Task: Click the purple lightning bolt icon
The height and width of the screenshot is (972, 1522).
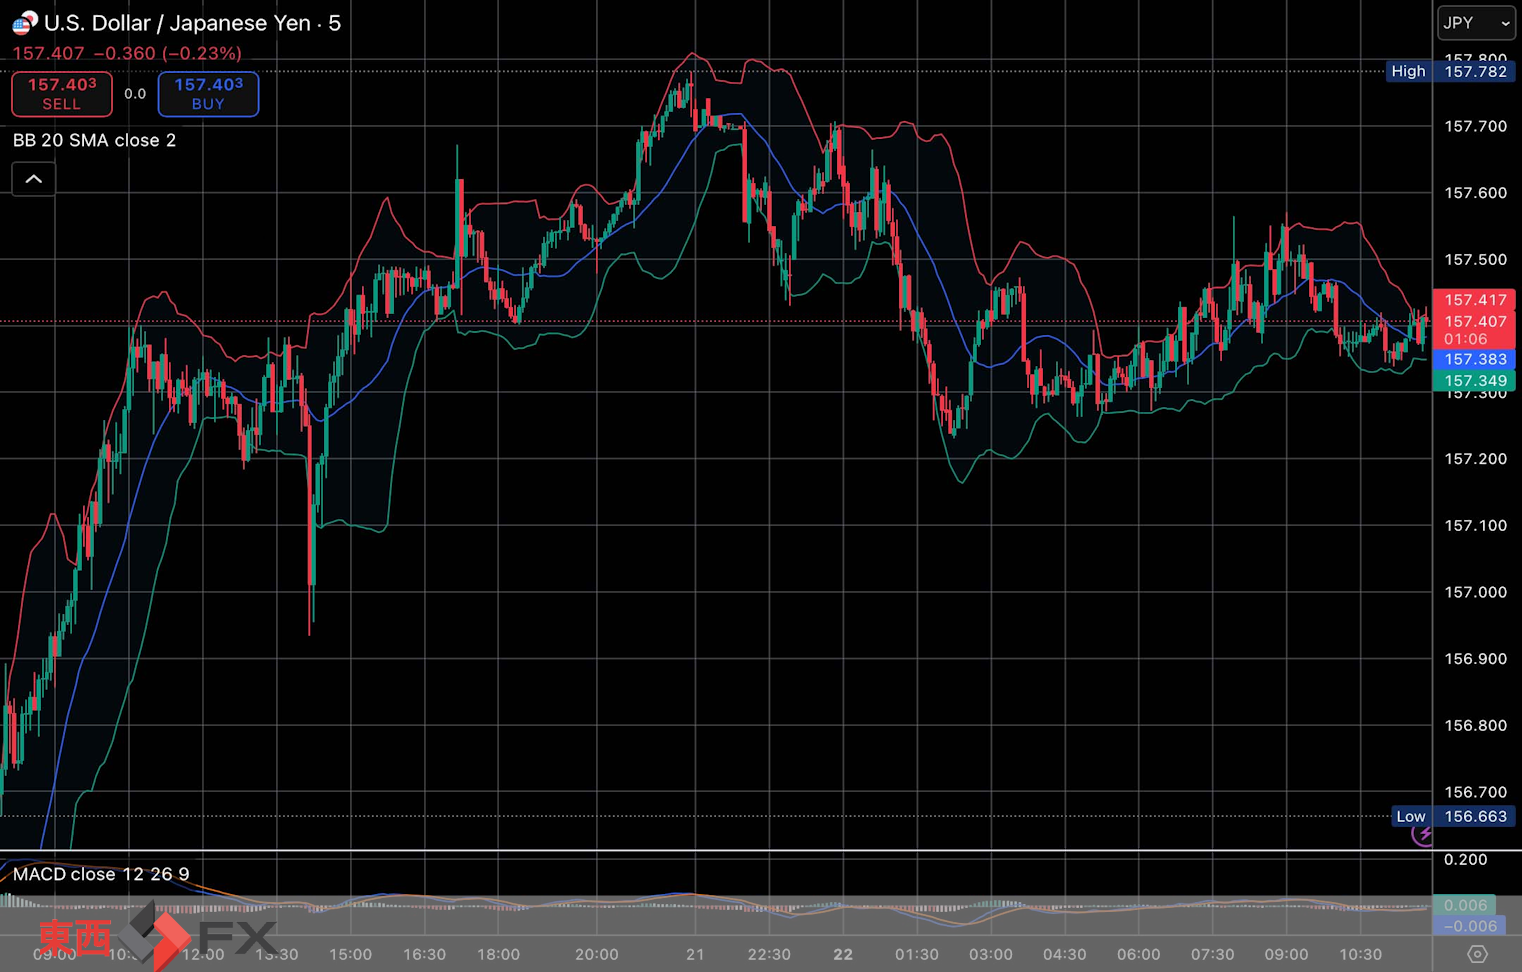Action: click(x=1422, y=835)
